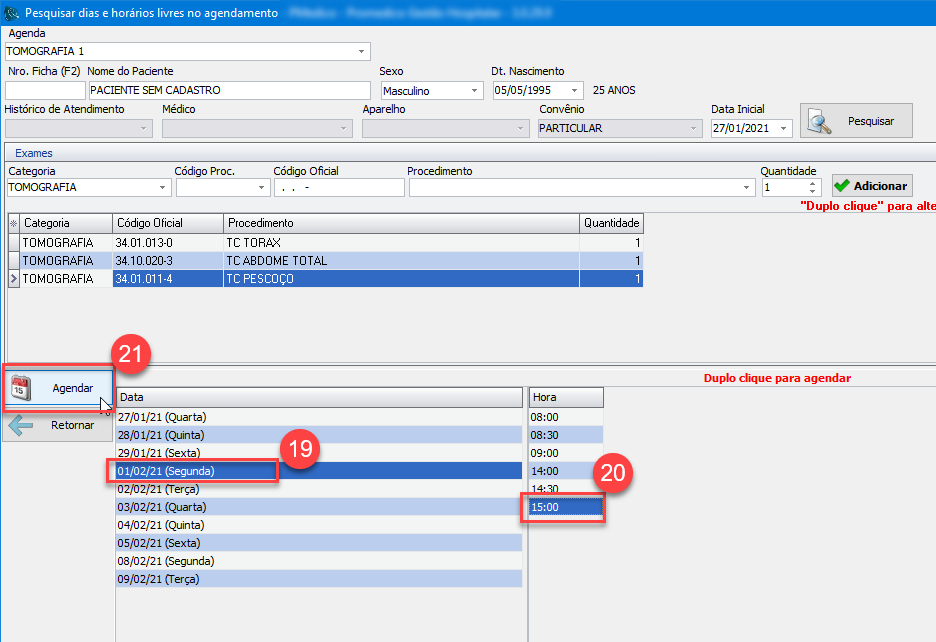Click the Retornar back arrow button

pyautogui.click(x=58, y=425)
